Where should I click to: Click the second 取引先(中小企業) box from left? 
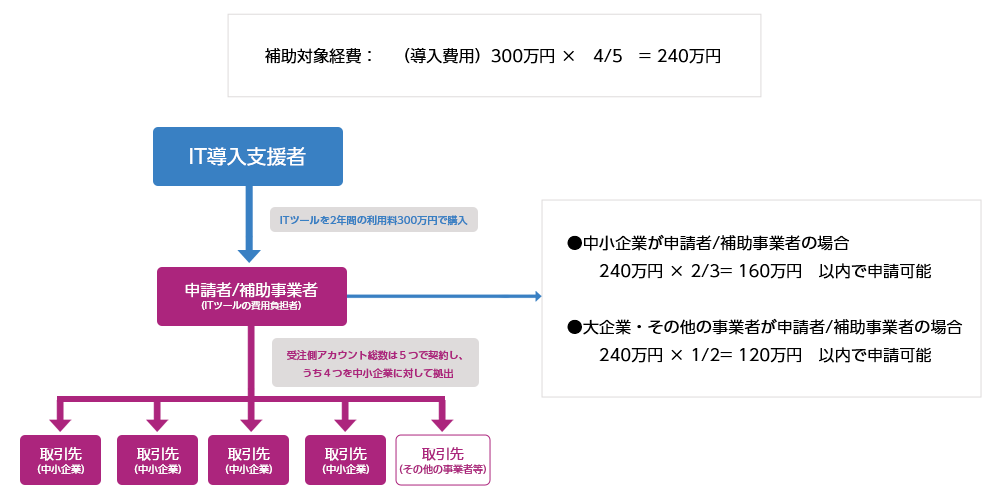(157, 460)
